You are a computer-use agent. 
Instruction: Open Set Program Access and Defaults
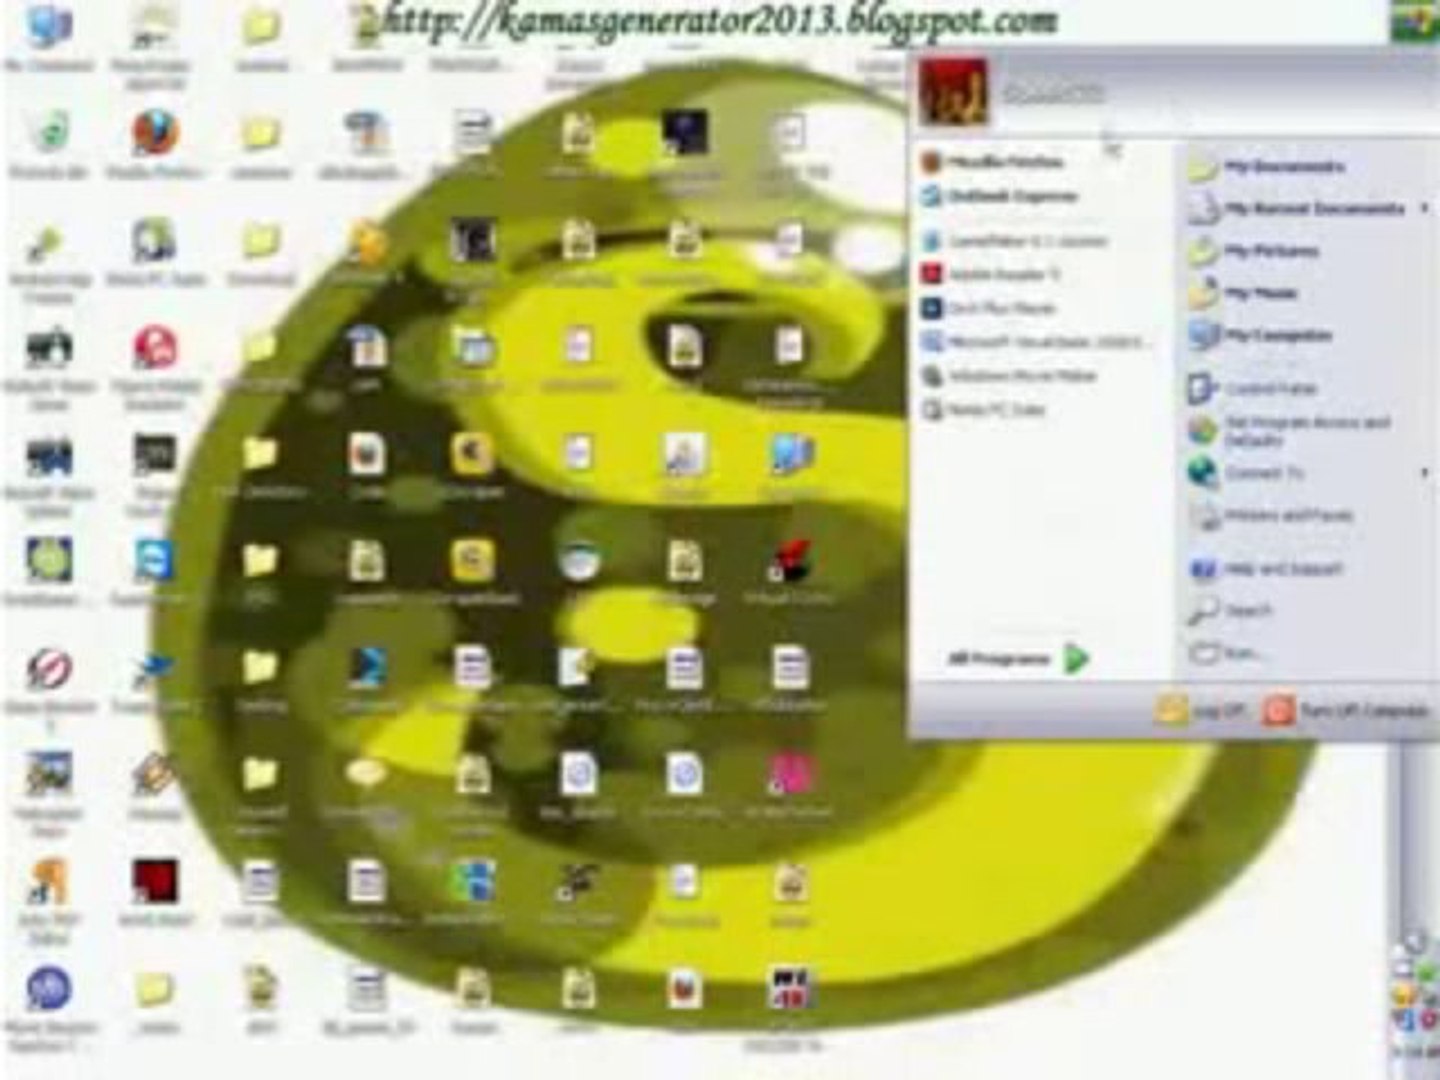click(1290, 431)
